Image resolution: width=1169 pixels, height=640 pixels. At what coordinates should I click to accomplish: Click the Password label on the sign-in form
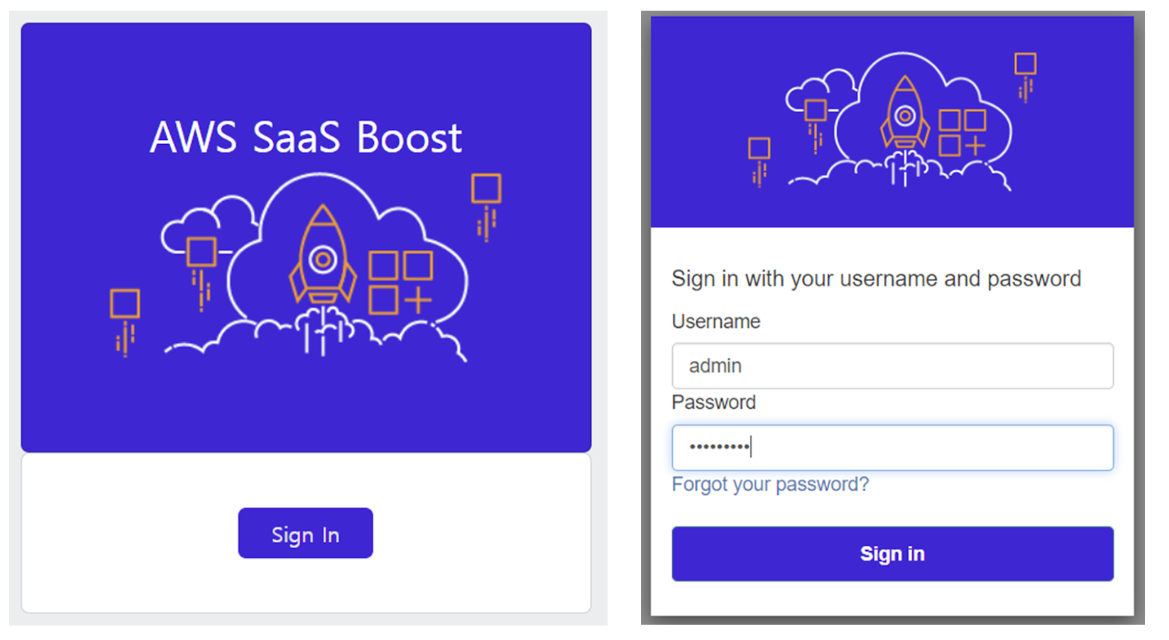coord(714,402)
